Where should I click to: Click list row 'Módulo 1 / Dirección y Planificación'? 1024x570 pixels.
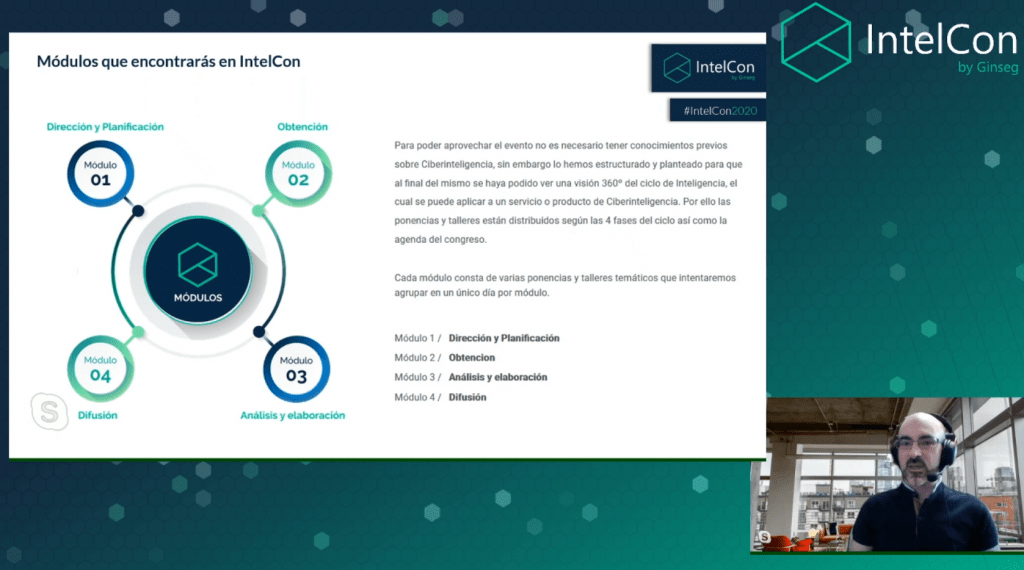(477, 338)
